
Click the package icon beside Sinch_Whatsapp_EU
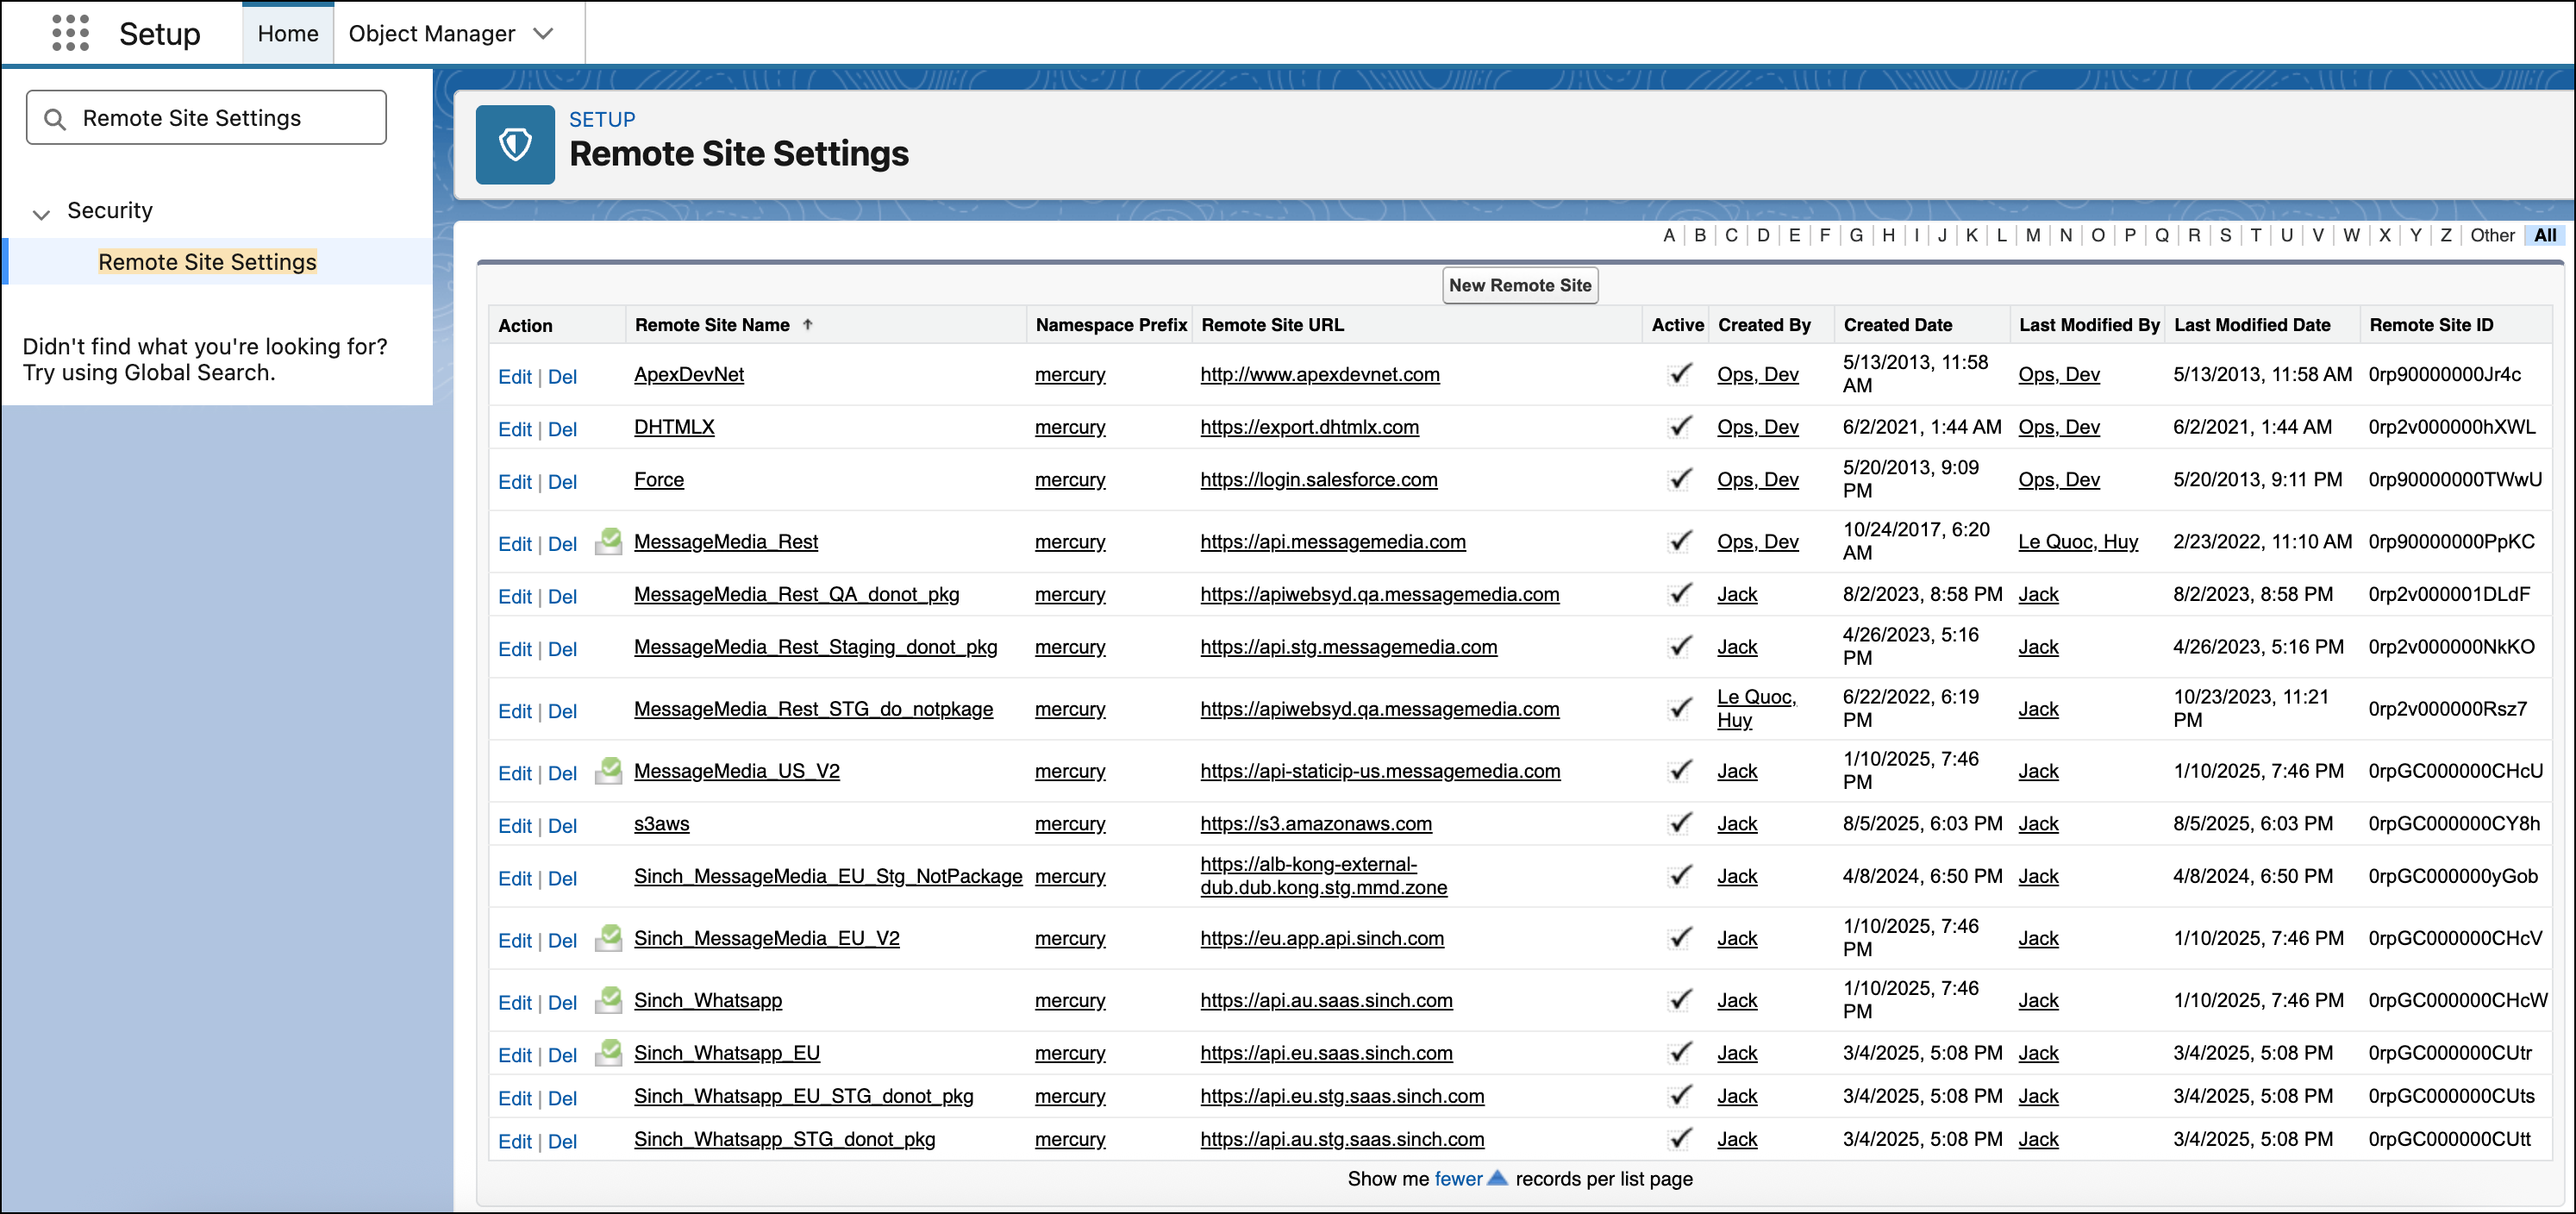tap(608, 1052)
